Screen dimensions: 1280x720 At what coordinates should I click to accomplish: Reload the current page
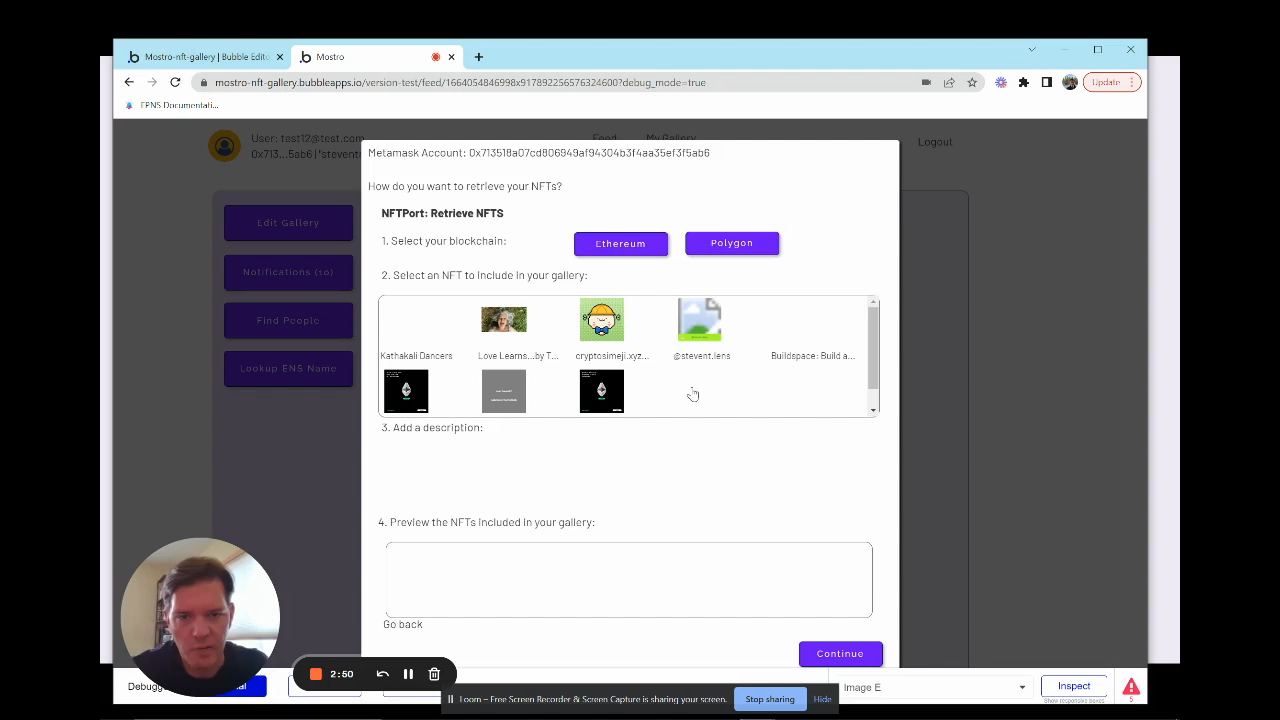pyautogui.click(x=175, y=82)
